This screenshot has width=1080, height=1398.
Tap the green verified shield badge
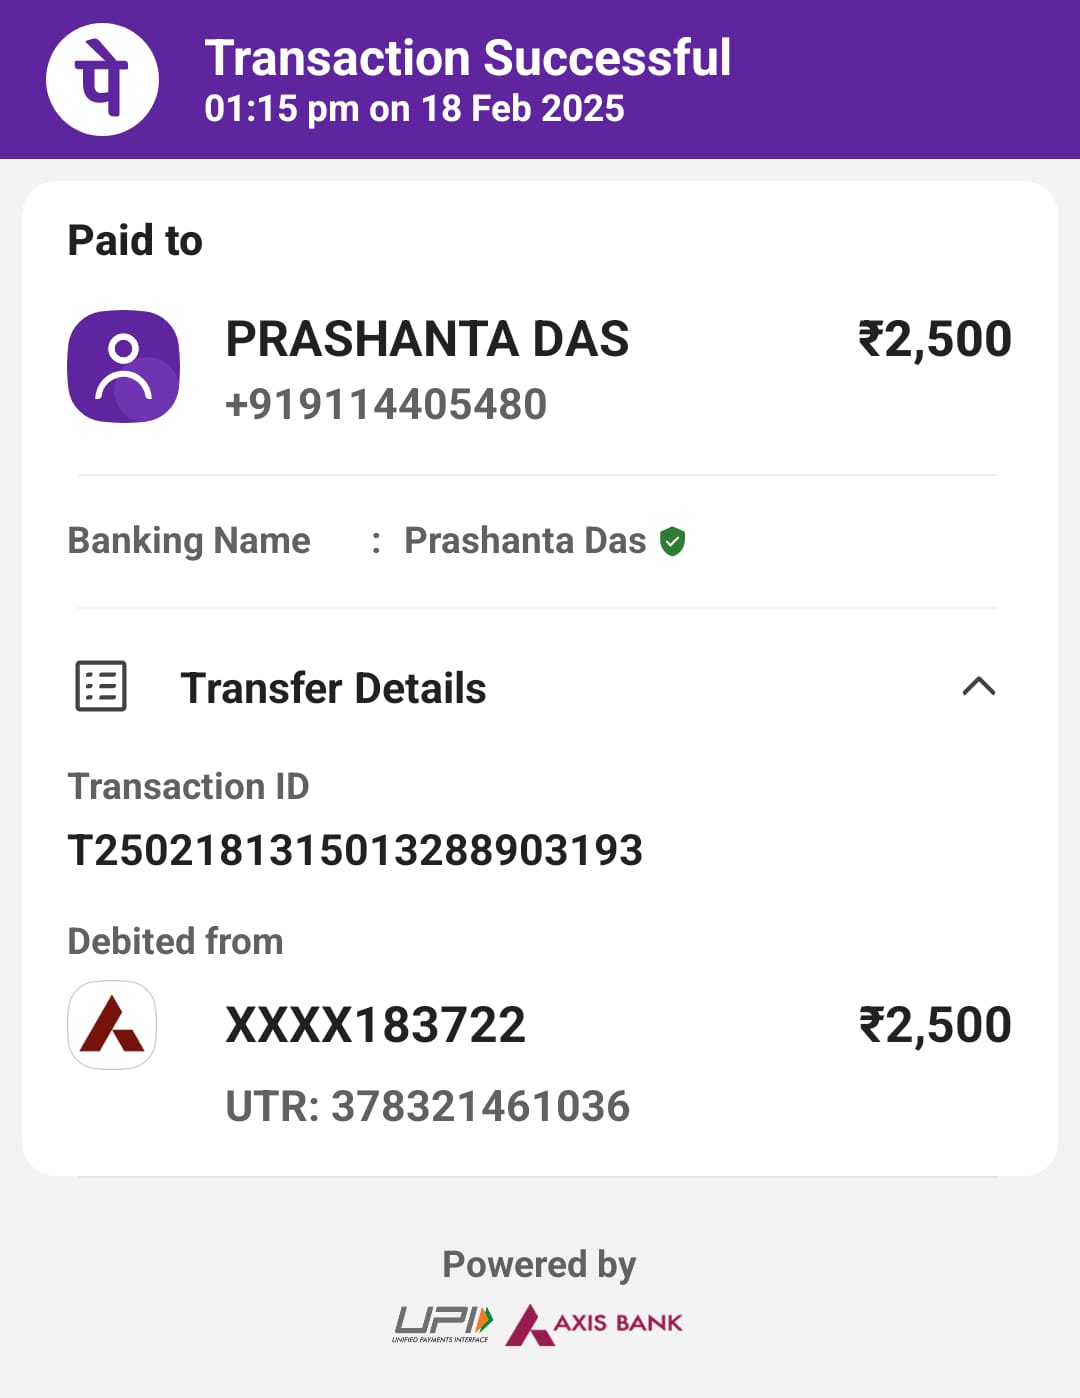click(673, 541)
